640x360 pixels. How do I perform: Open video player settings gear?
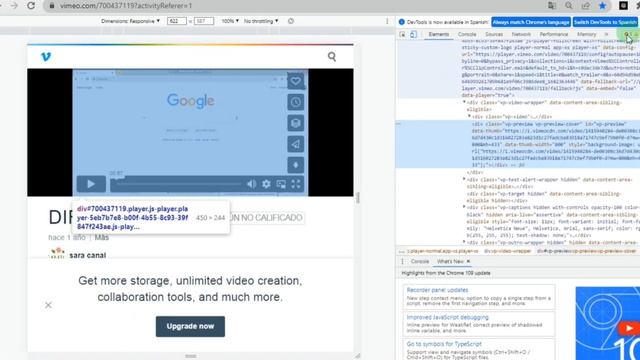tap(266, 184)
